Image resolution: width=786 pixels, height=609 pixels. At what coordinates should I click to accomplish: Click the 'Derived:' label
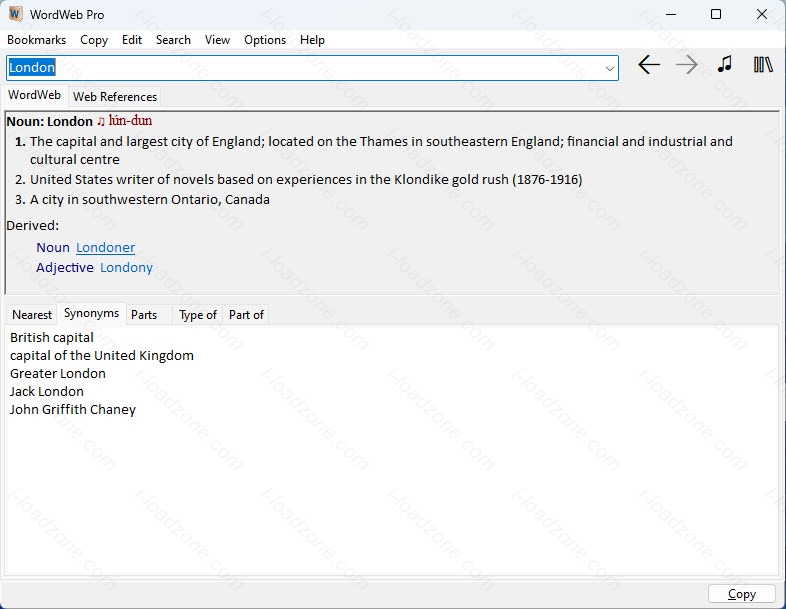33,226
